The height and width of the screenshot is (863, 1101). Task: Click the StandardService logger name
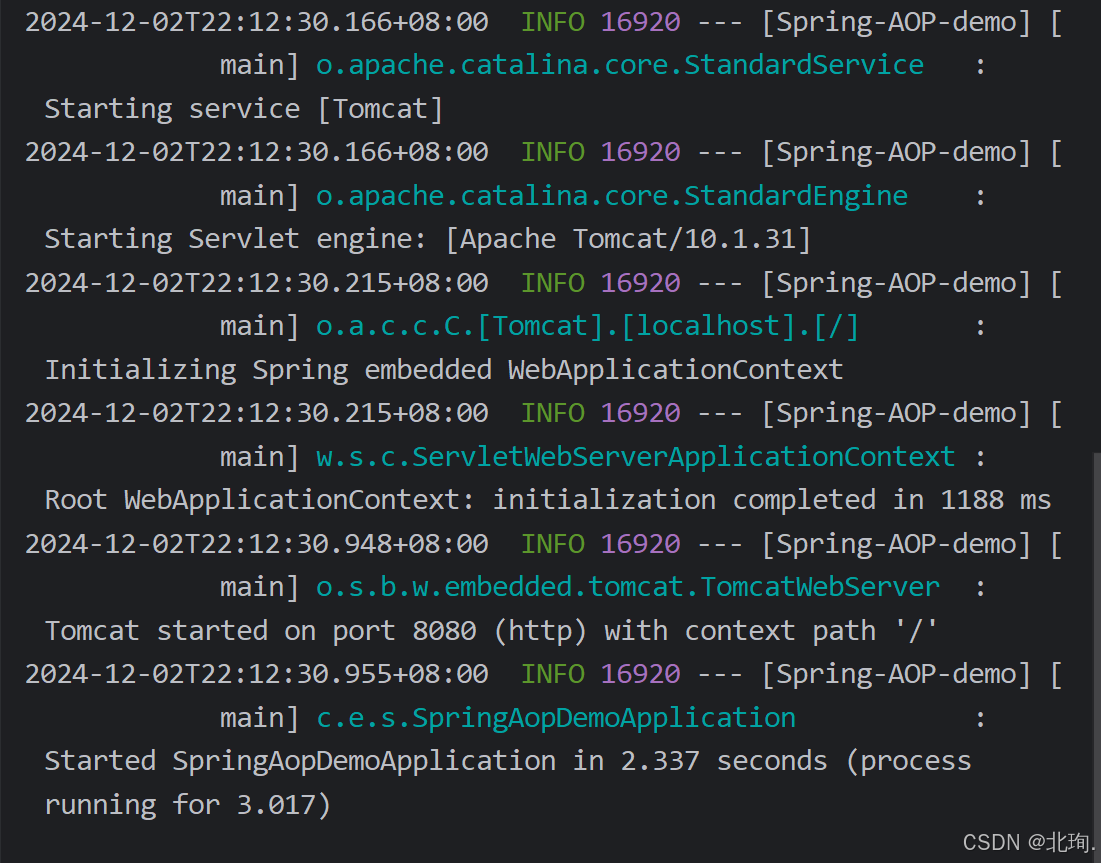click(x=620, y=64)
